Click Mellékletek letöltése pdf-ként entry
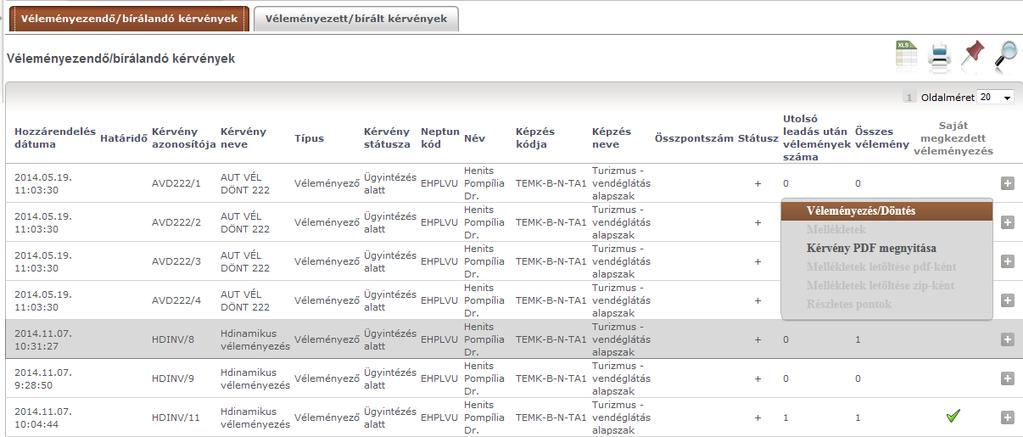 [881, 267]
